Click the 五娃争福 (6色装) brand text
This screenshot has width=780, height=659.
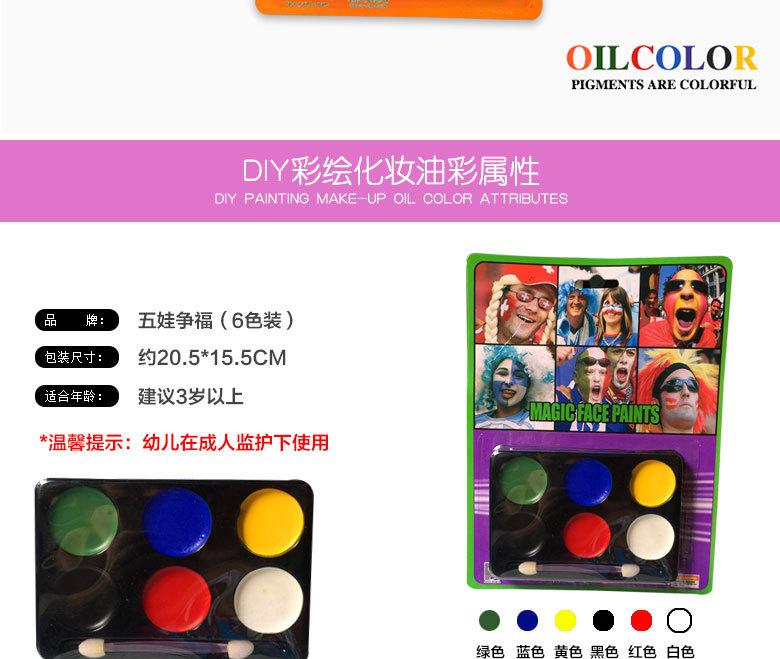point(216,320)
